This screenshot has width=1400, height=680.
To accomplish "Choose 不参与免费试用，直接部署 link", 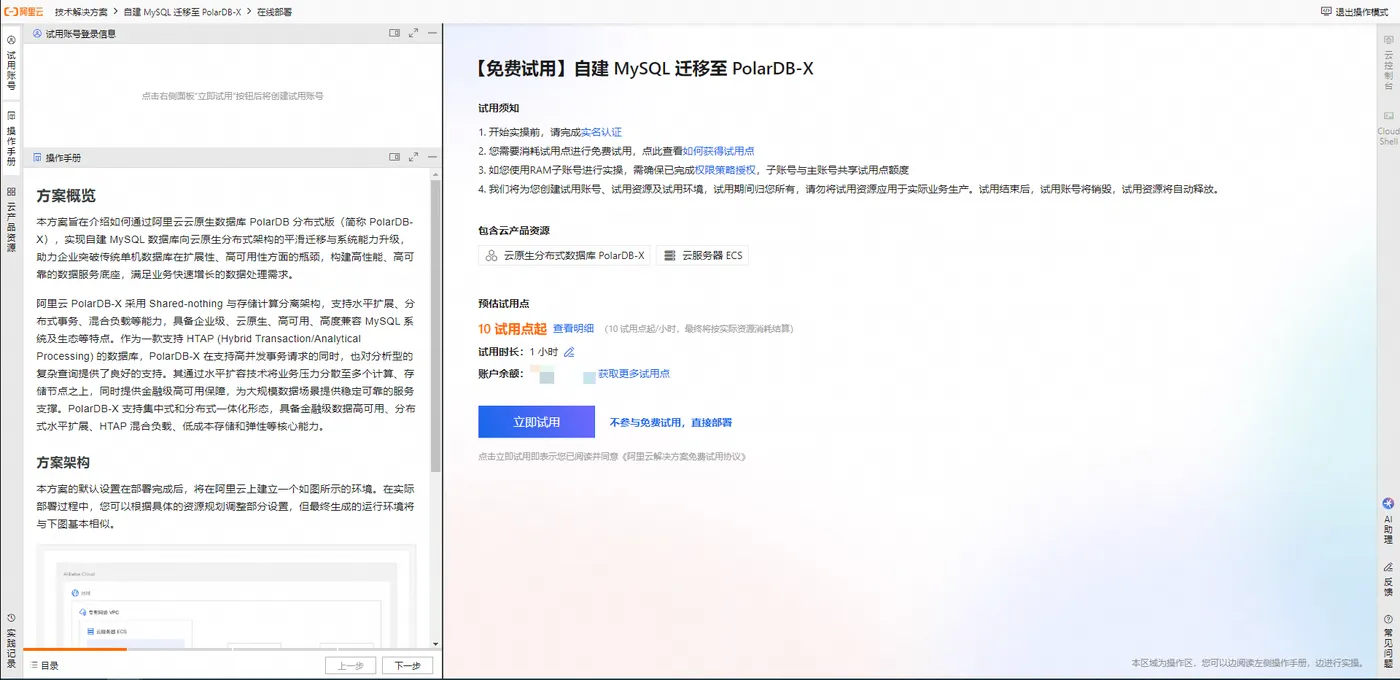I will tap(671, 423).
